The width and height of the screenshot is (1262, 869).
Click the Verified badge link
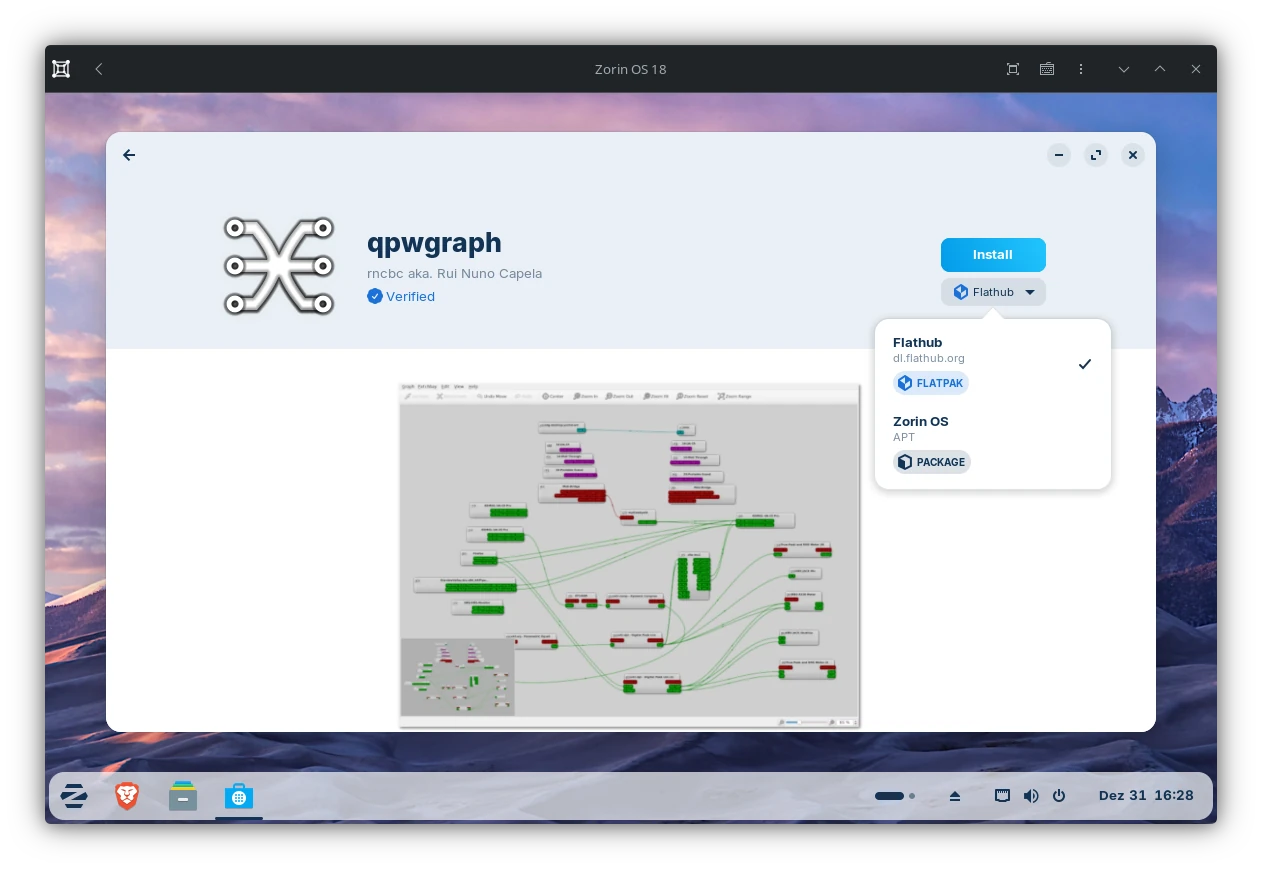pos(401,296)
